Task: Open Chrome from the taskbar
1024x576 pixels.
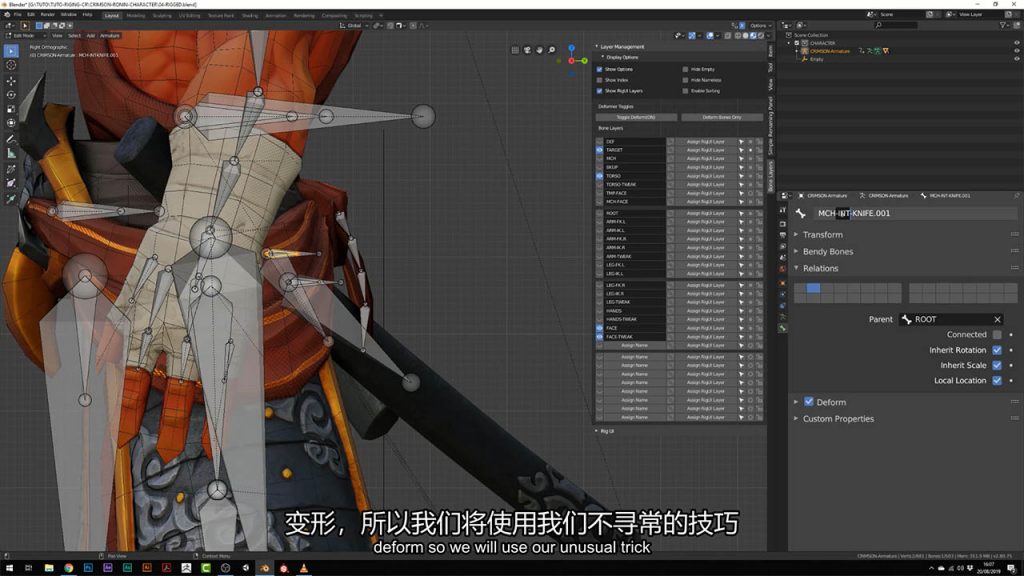Action: coord(68,568)
